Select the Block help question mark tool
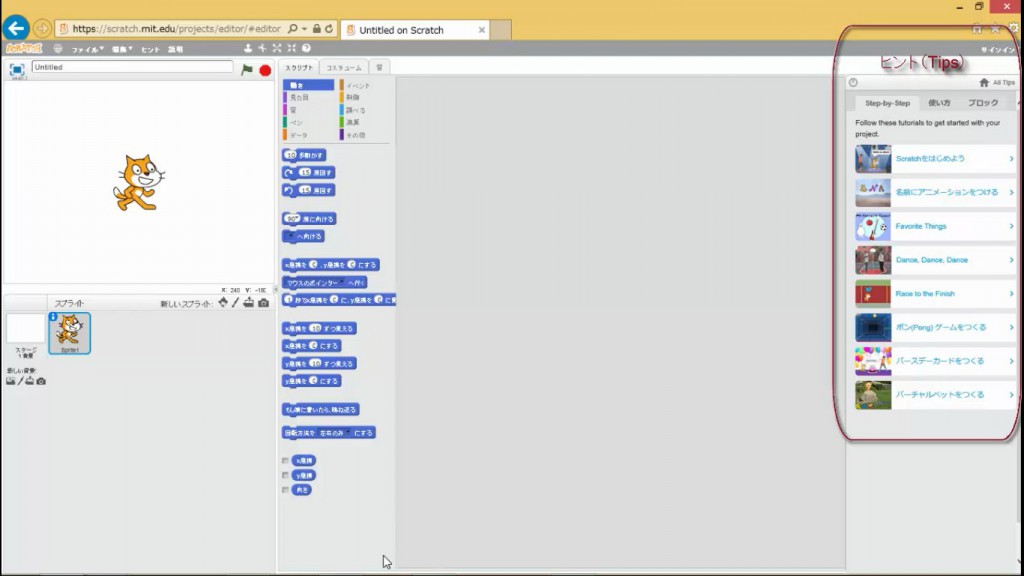 pyautogui.click(x=306, y=48)
